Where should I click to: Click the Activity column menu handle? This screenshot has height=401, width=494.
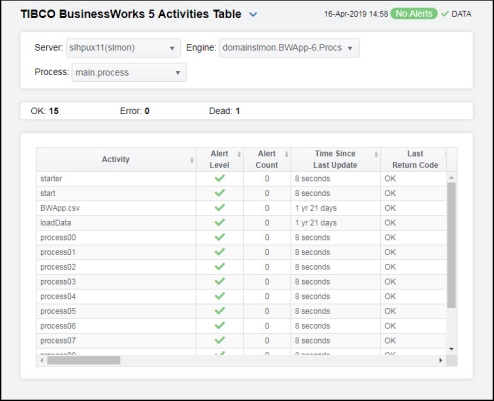(x=192, y=160)
